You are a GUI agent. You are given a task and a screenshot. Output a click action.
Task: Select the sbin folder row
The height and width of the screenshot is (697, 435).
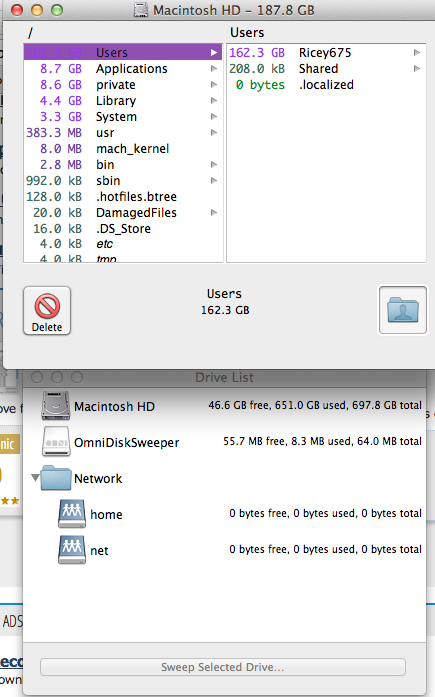(123, 180)
